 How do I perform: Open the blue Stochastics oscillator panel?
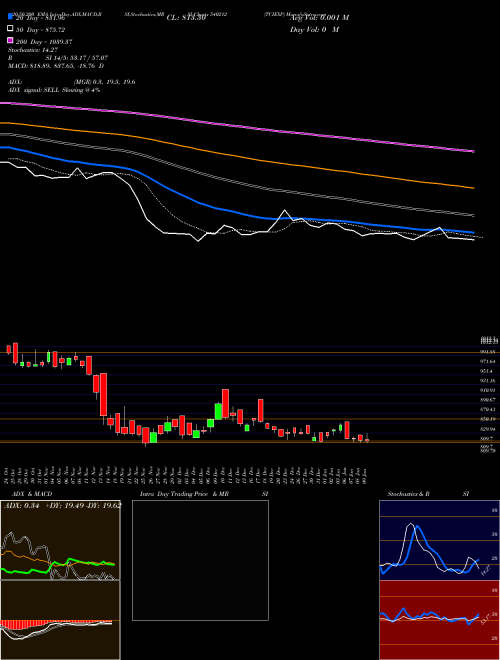(x=439, y=540)
